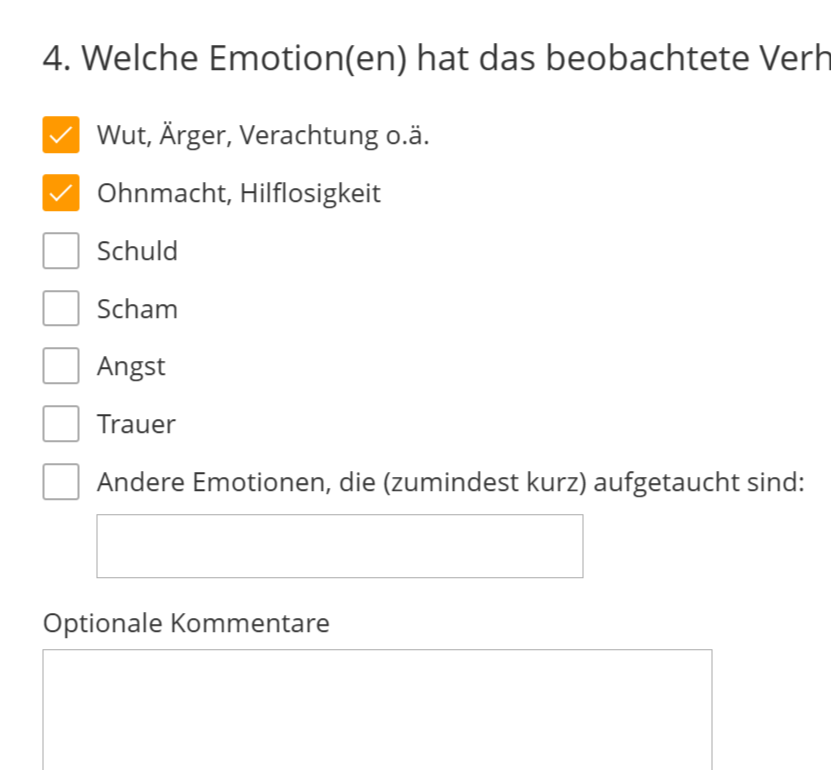The image size is (831, 770).
Task: Click the 'Trauer' option label
Action: (136, 424)
